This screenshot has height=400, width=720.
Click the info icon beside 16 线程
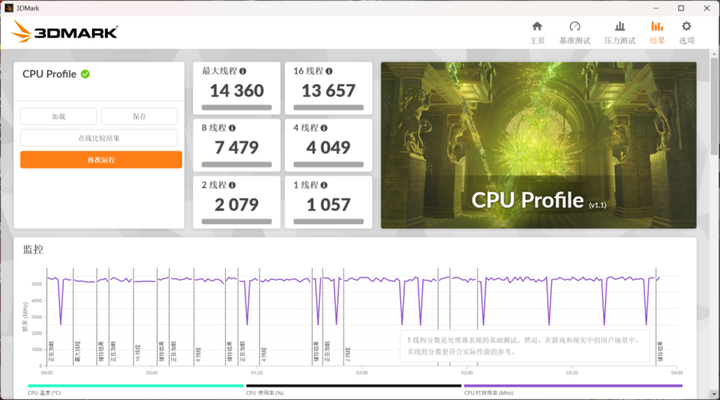click(x=329, y=71)
